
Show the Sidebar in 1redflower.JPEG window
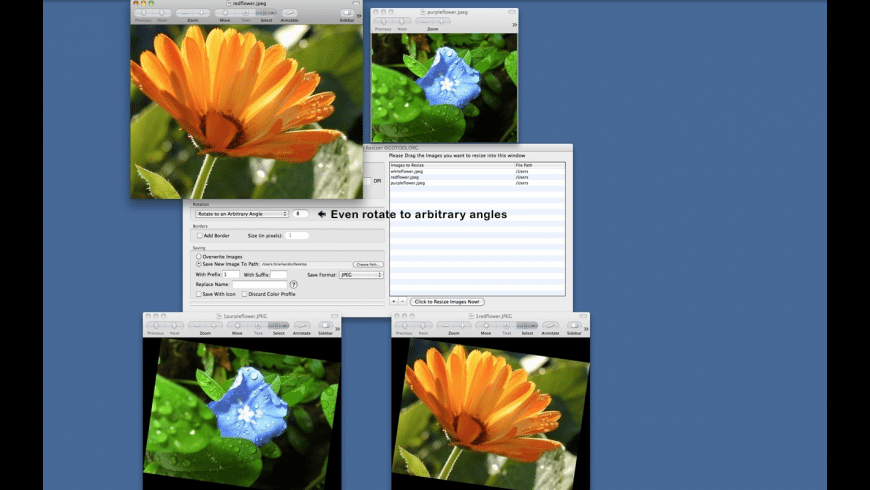pyautogui.click(x=574, y=325)
